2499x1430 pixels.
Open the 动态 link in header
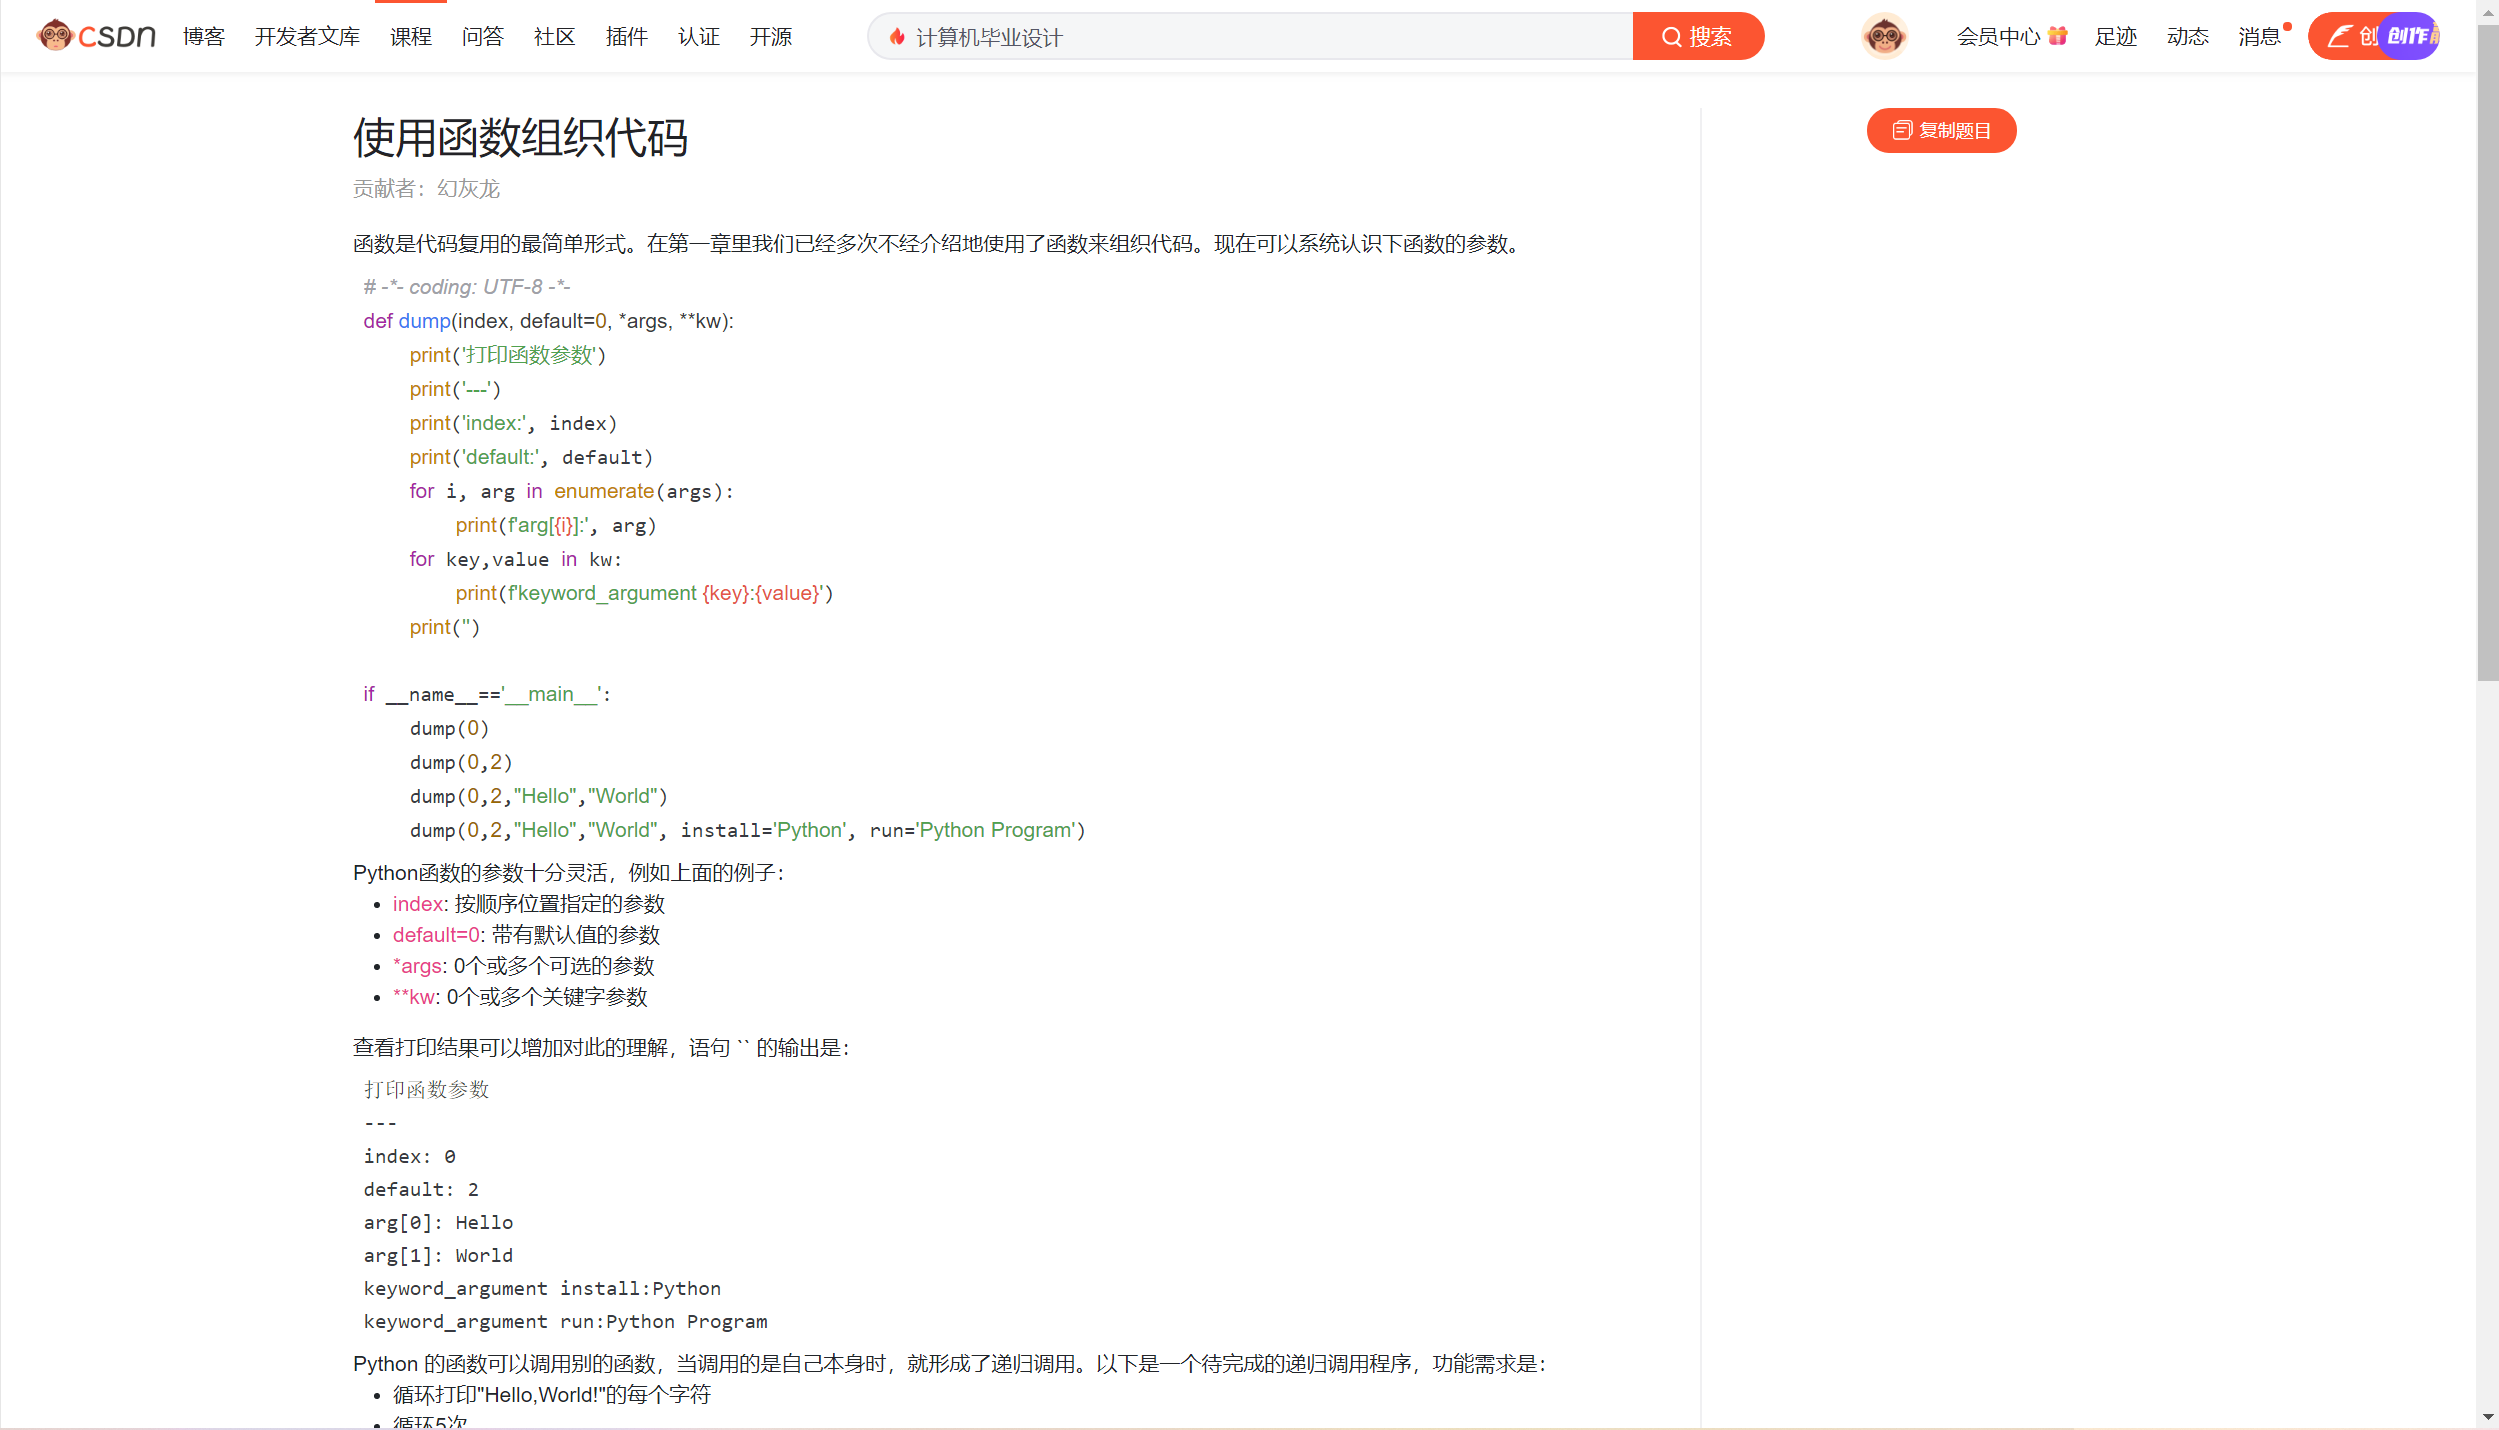click(2188, 37)
